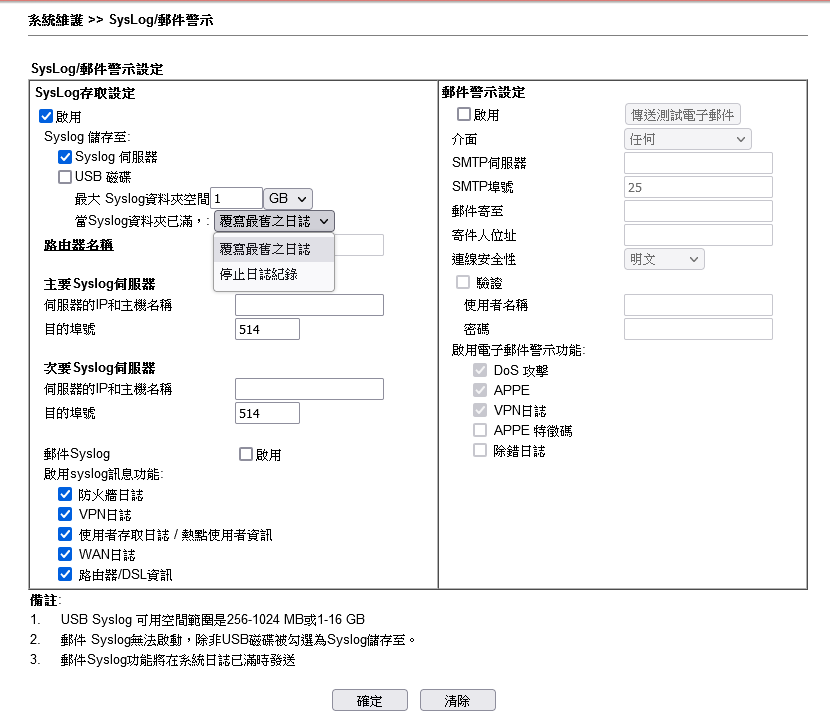The width and height of the screenshot is (830, 722).
Task: Focus the primary Syslog server IP field
Action: pyautogui.click(x=309, y=305)
